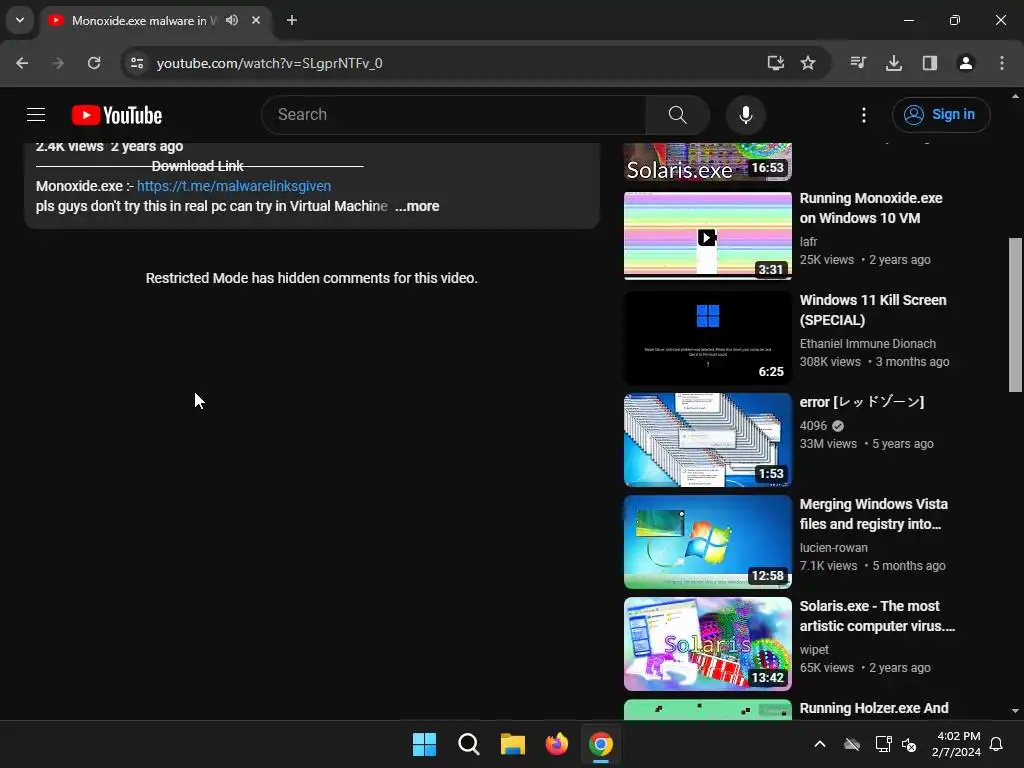The image size is (1024, 768).
Task: Click the error 1:53 video thumbnail
Action: (707, 440)
